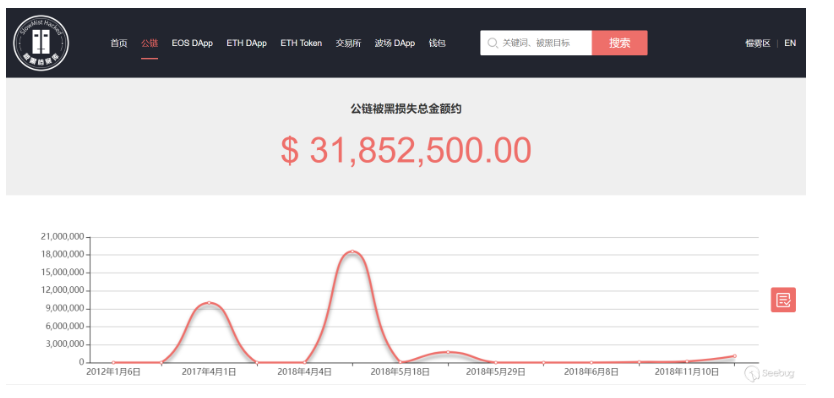Viewport: 834px width, 398px height.
Task: Click the red 搜索 search button
Action: (x=620, y=43)
